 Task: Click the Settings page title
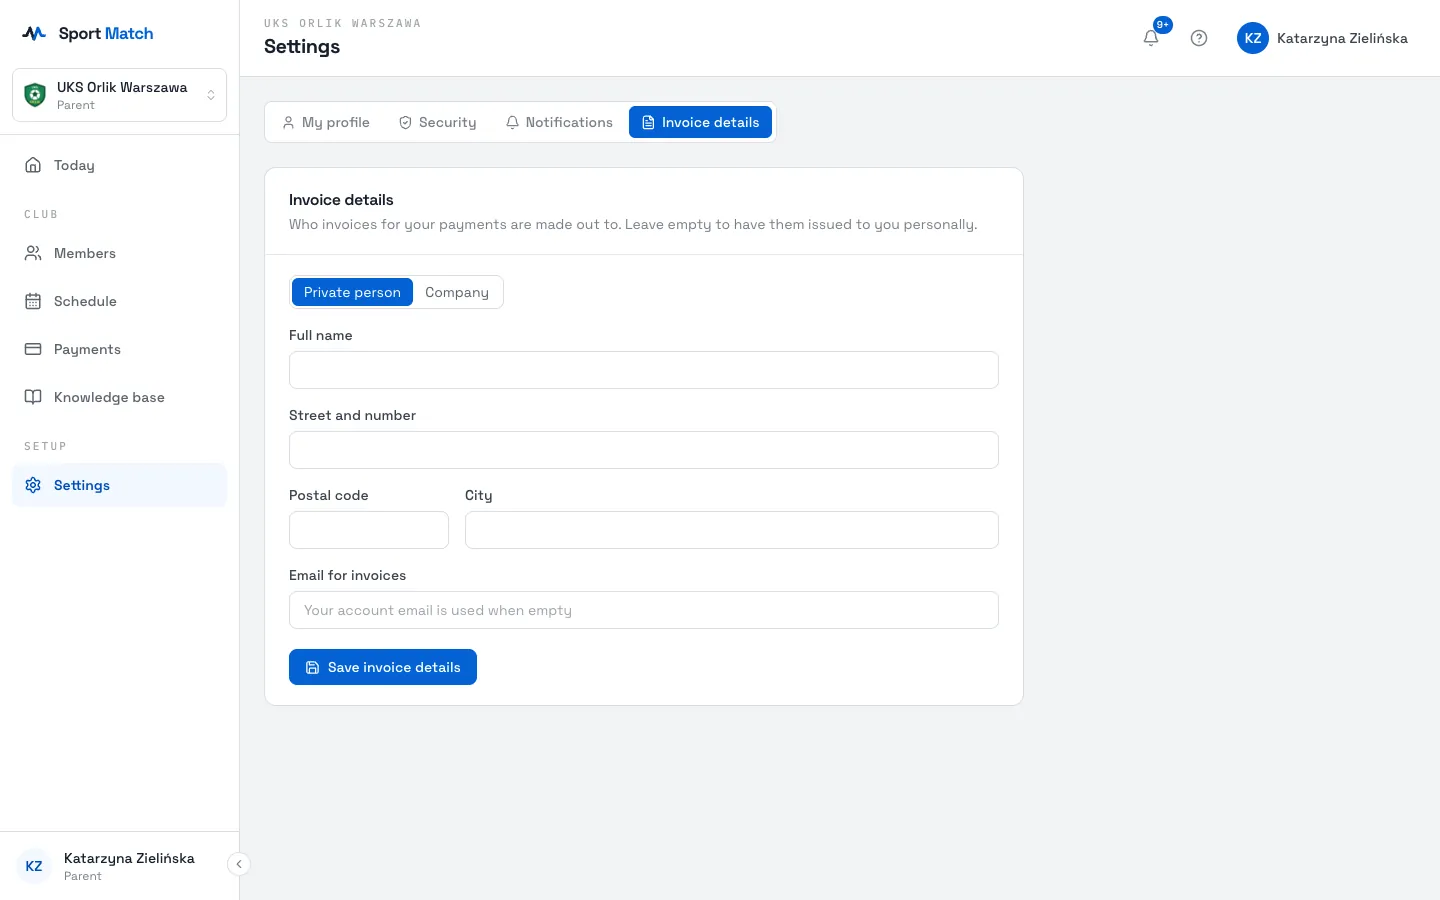(x=302, y=47)
